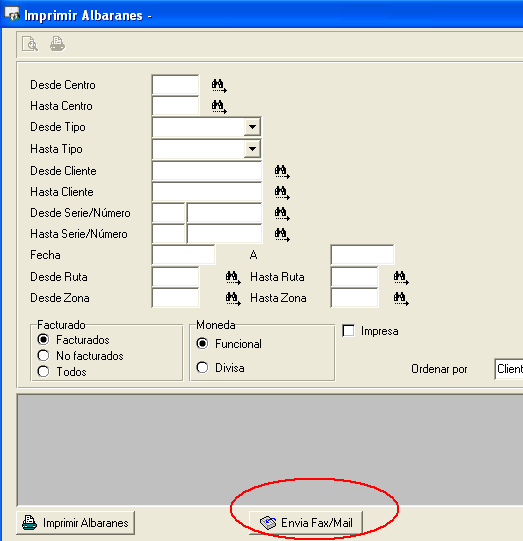The width and height of the screenshot is (523, 541).
Task: Expand the Hasta Tipo dropdown
Action: pos(252,149)
